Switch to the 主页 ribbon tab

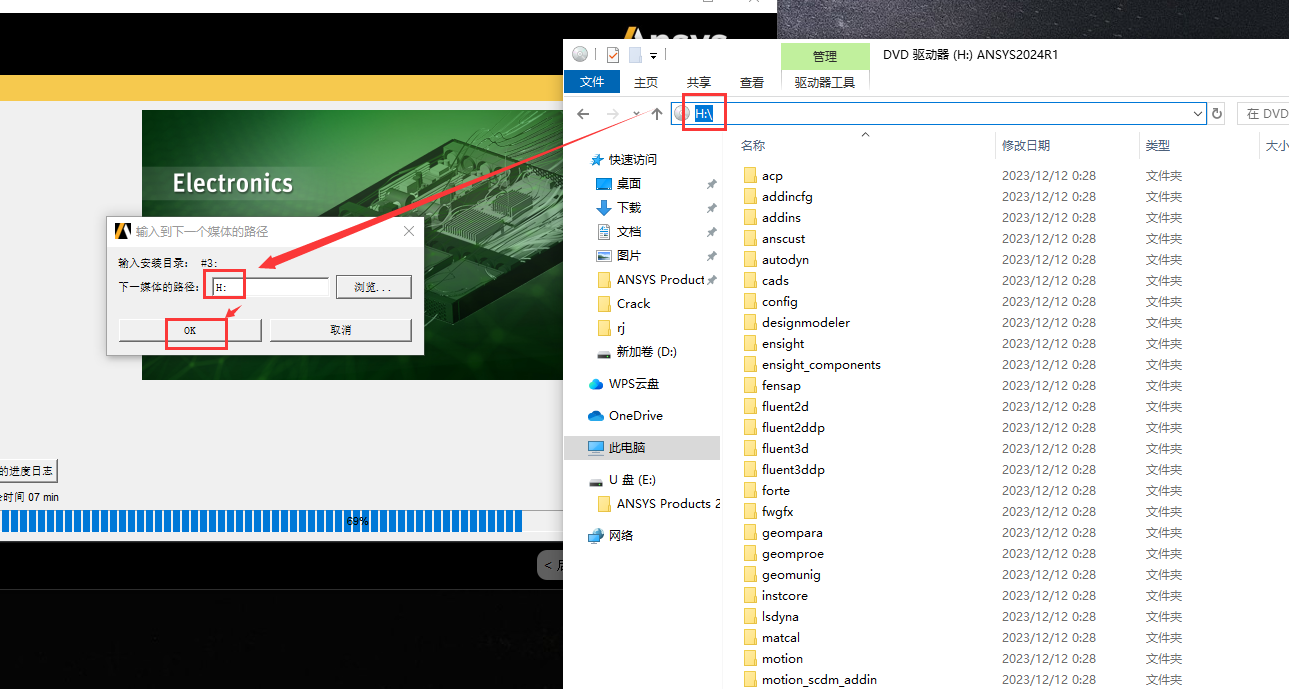click(x=646, y=82)
